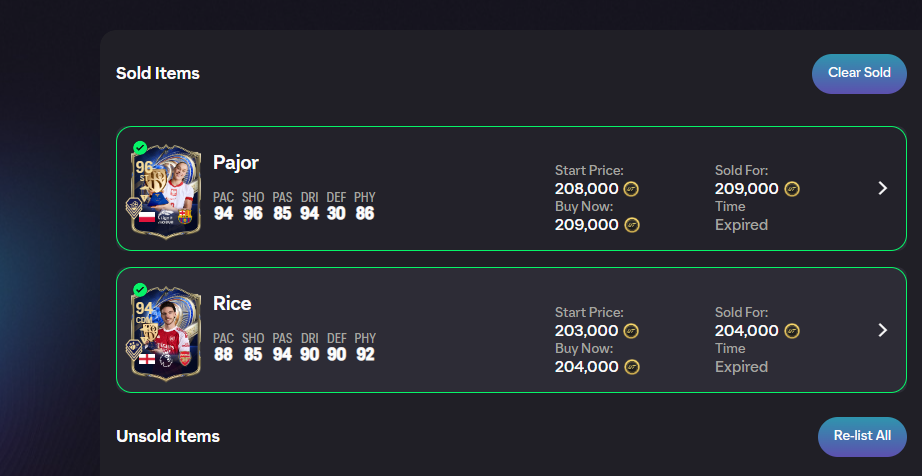
Task: Click the Premier League logo on Rice card
Action: click(167, 358)
